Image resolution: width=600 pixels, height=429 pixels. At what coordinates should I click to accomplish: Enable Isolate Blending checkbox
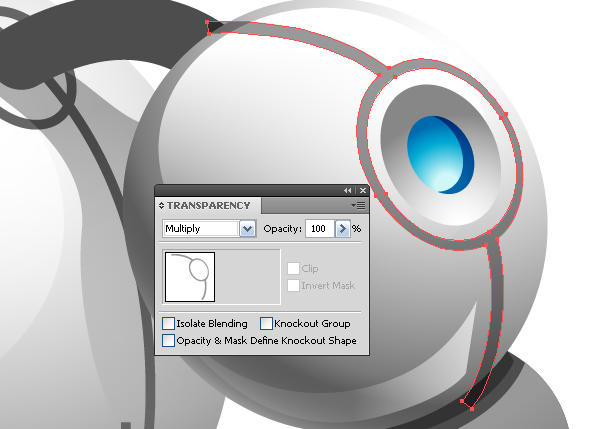[168, 323]
